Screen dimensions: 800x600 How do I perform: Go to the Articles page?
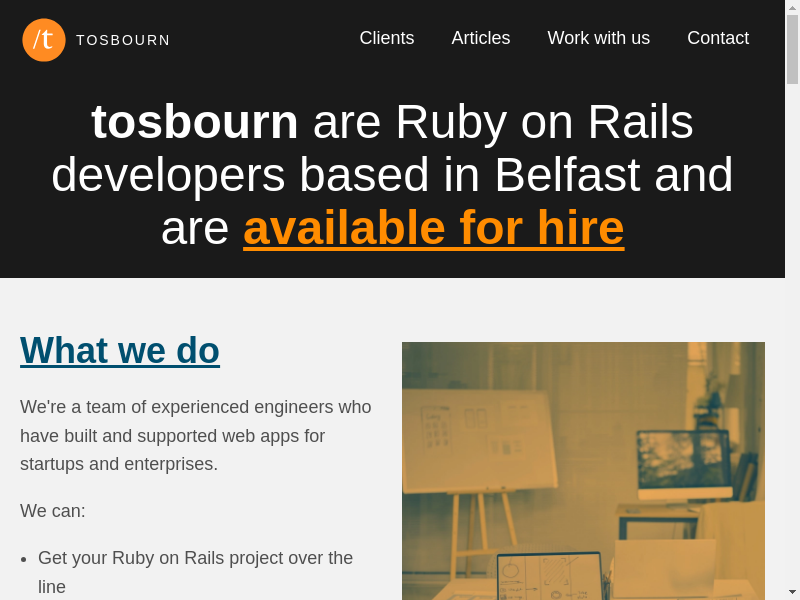(x=480, y=38)
